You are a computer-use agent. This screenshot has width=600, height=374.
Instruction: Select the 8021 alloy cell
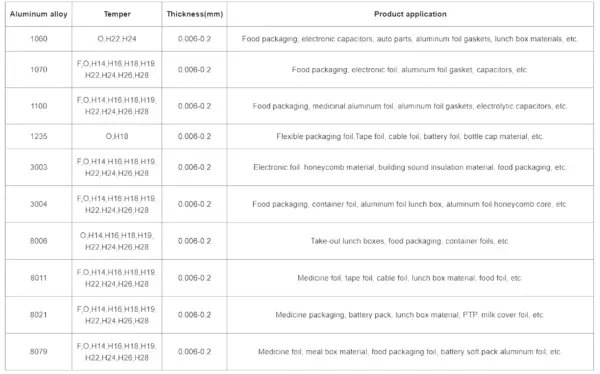coord(39,315)
